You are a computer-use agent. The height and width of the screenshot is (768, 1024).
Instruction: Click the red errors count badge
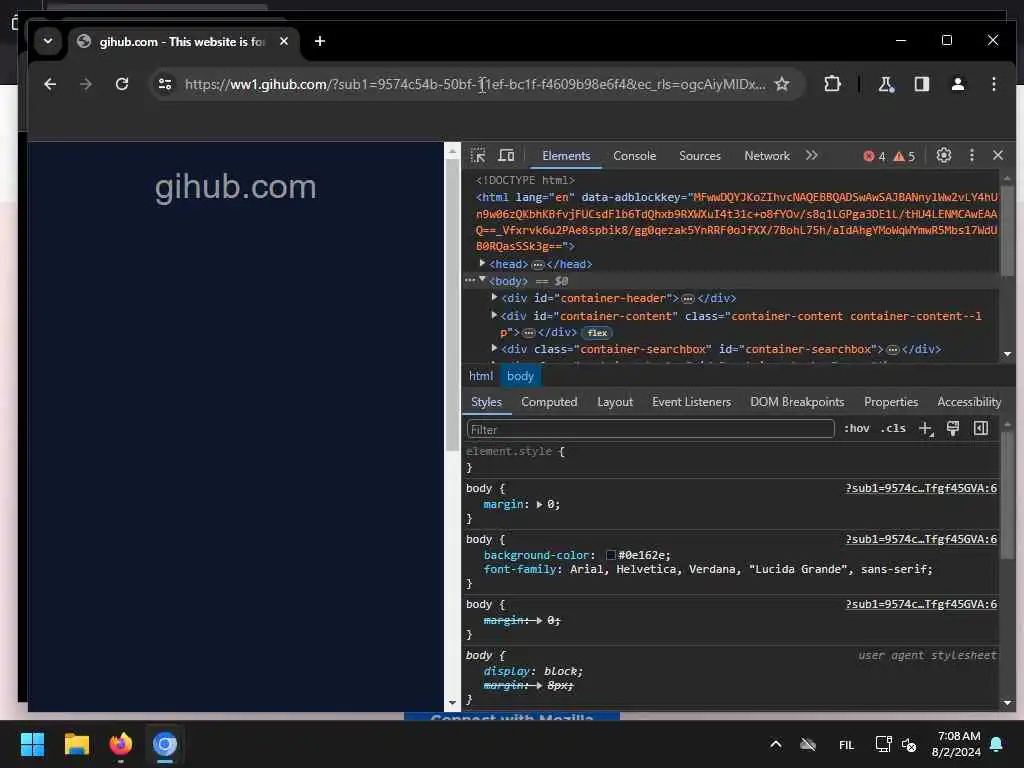click(874, 156)
